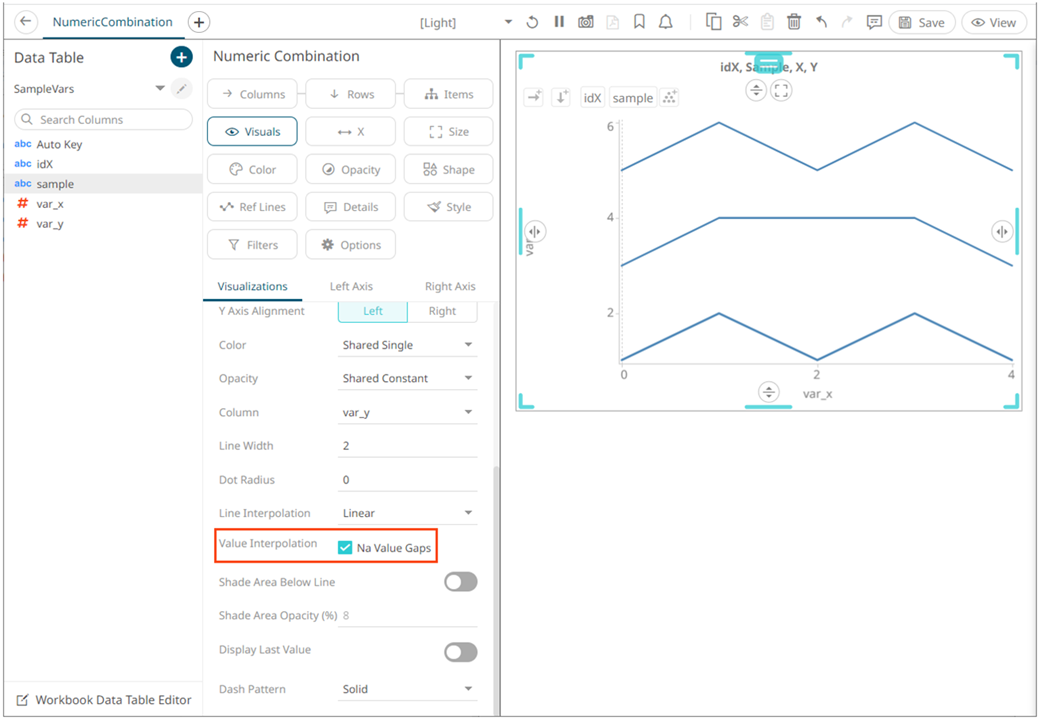Click the undo arrow icon
The width and height of the screenshot is (1040, 720).
tap(821, 22)
